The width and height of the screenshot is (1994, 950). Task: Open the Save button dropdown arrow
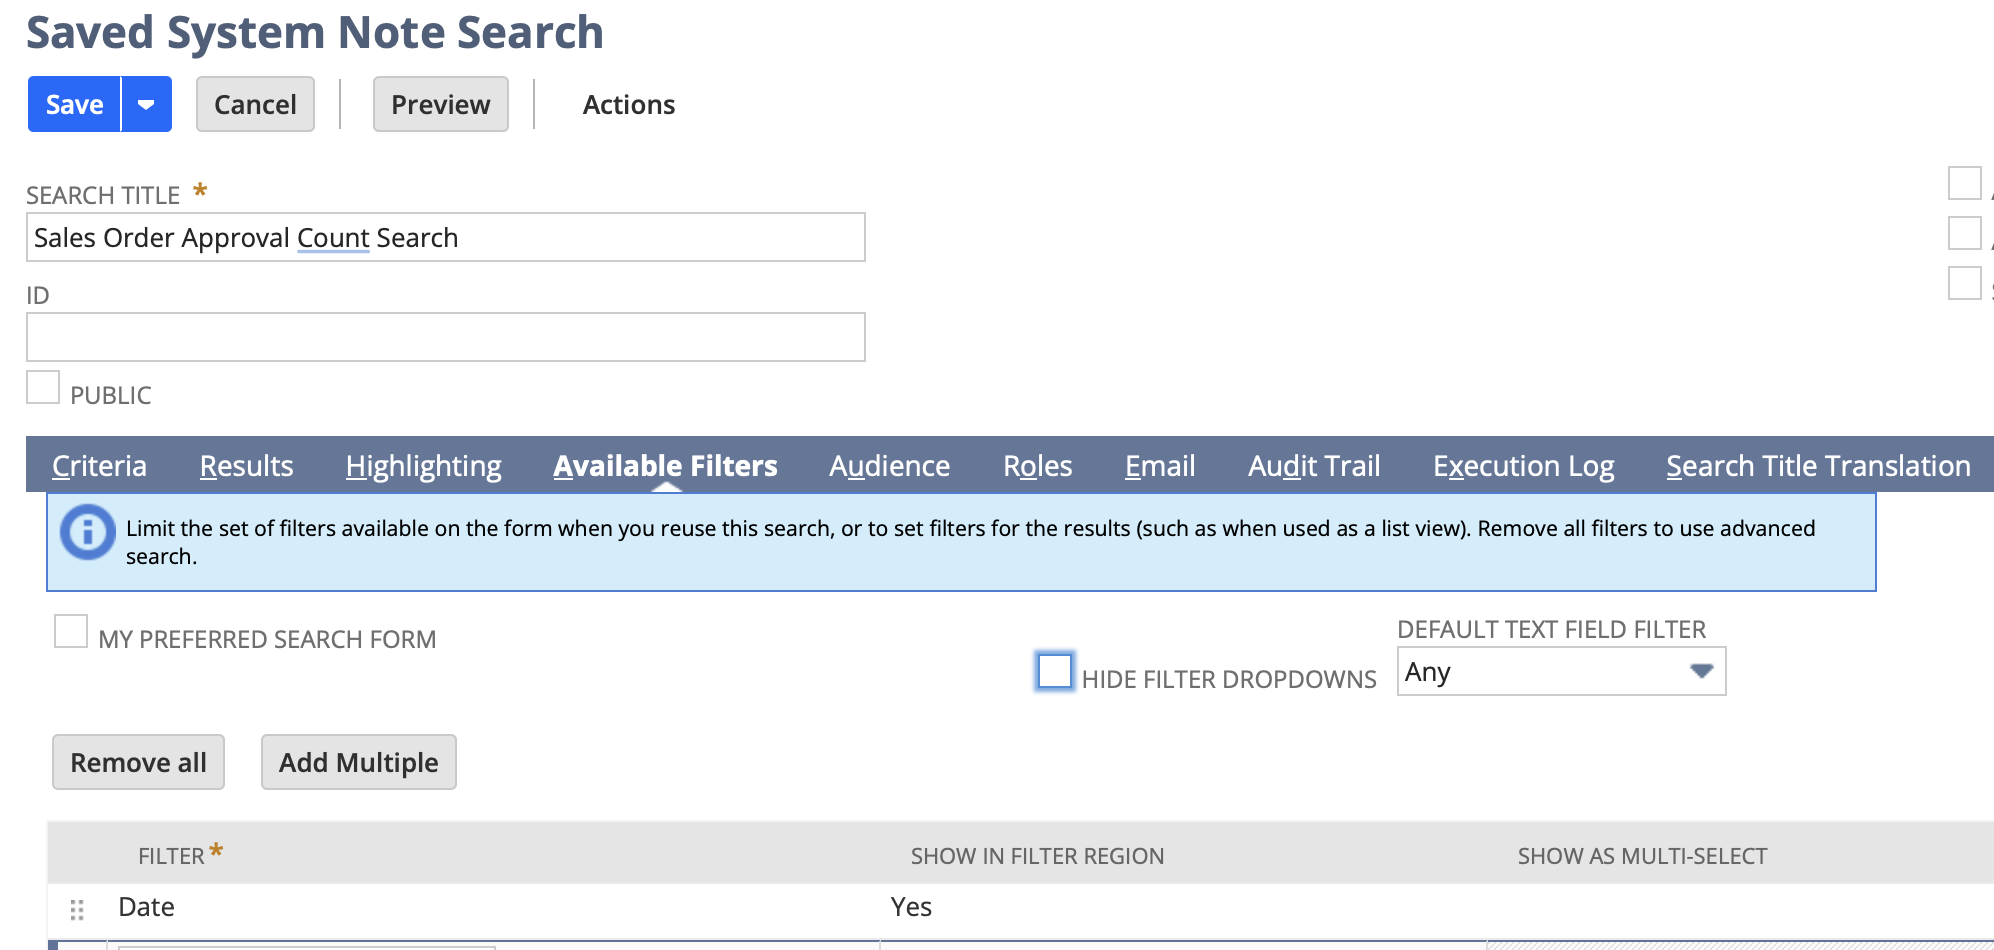coord(146,105)
